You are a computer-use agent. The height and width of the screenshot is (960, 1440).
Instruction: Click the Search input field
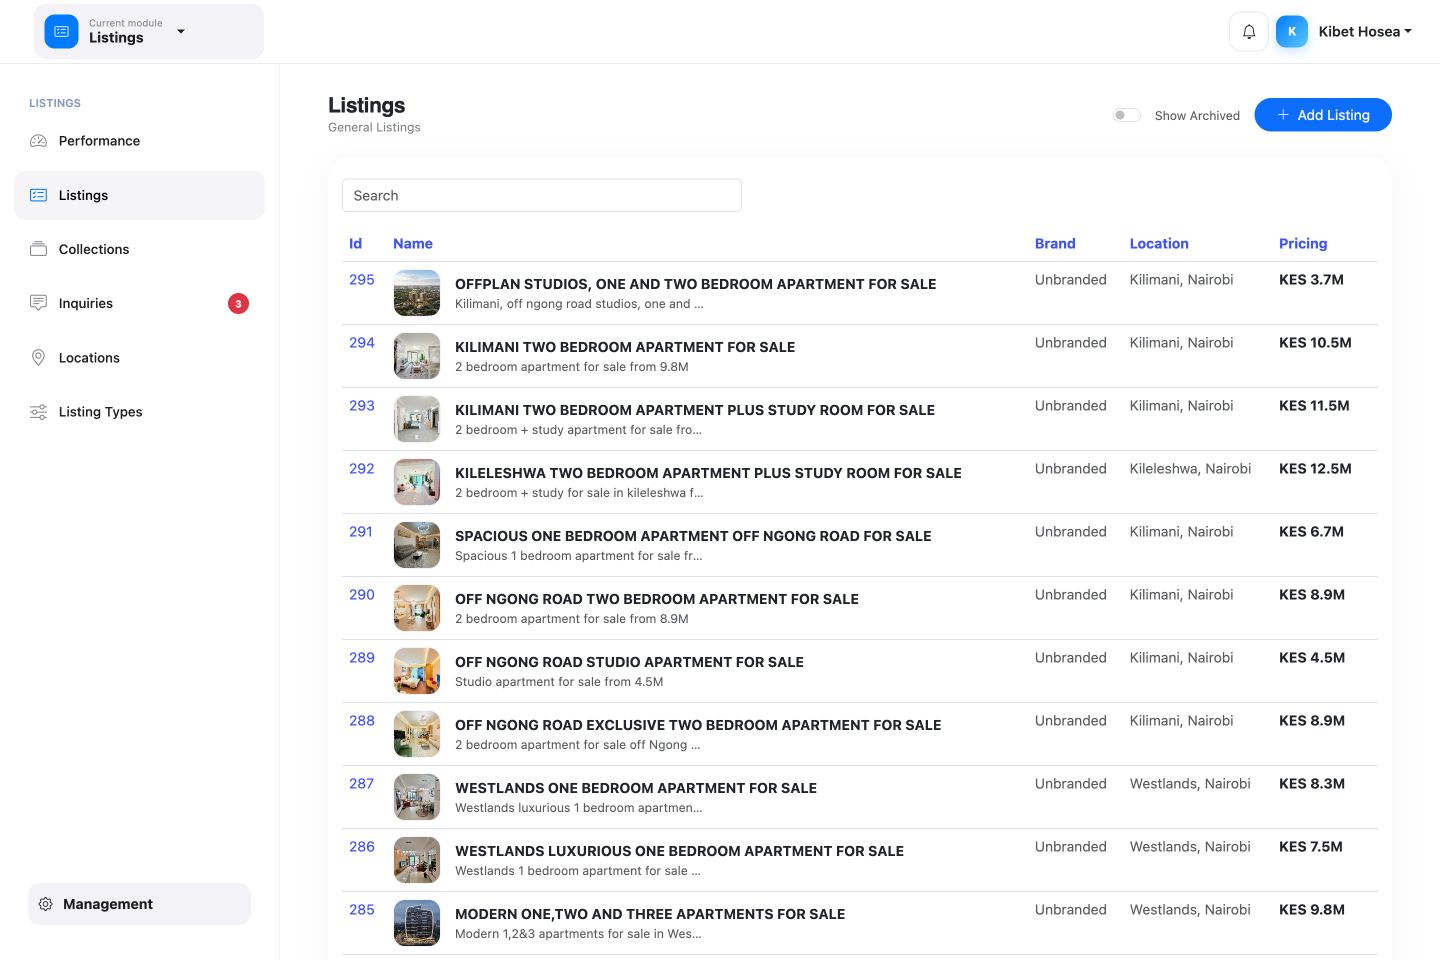click(x=542, y=196)
